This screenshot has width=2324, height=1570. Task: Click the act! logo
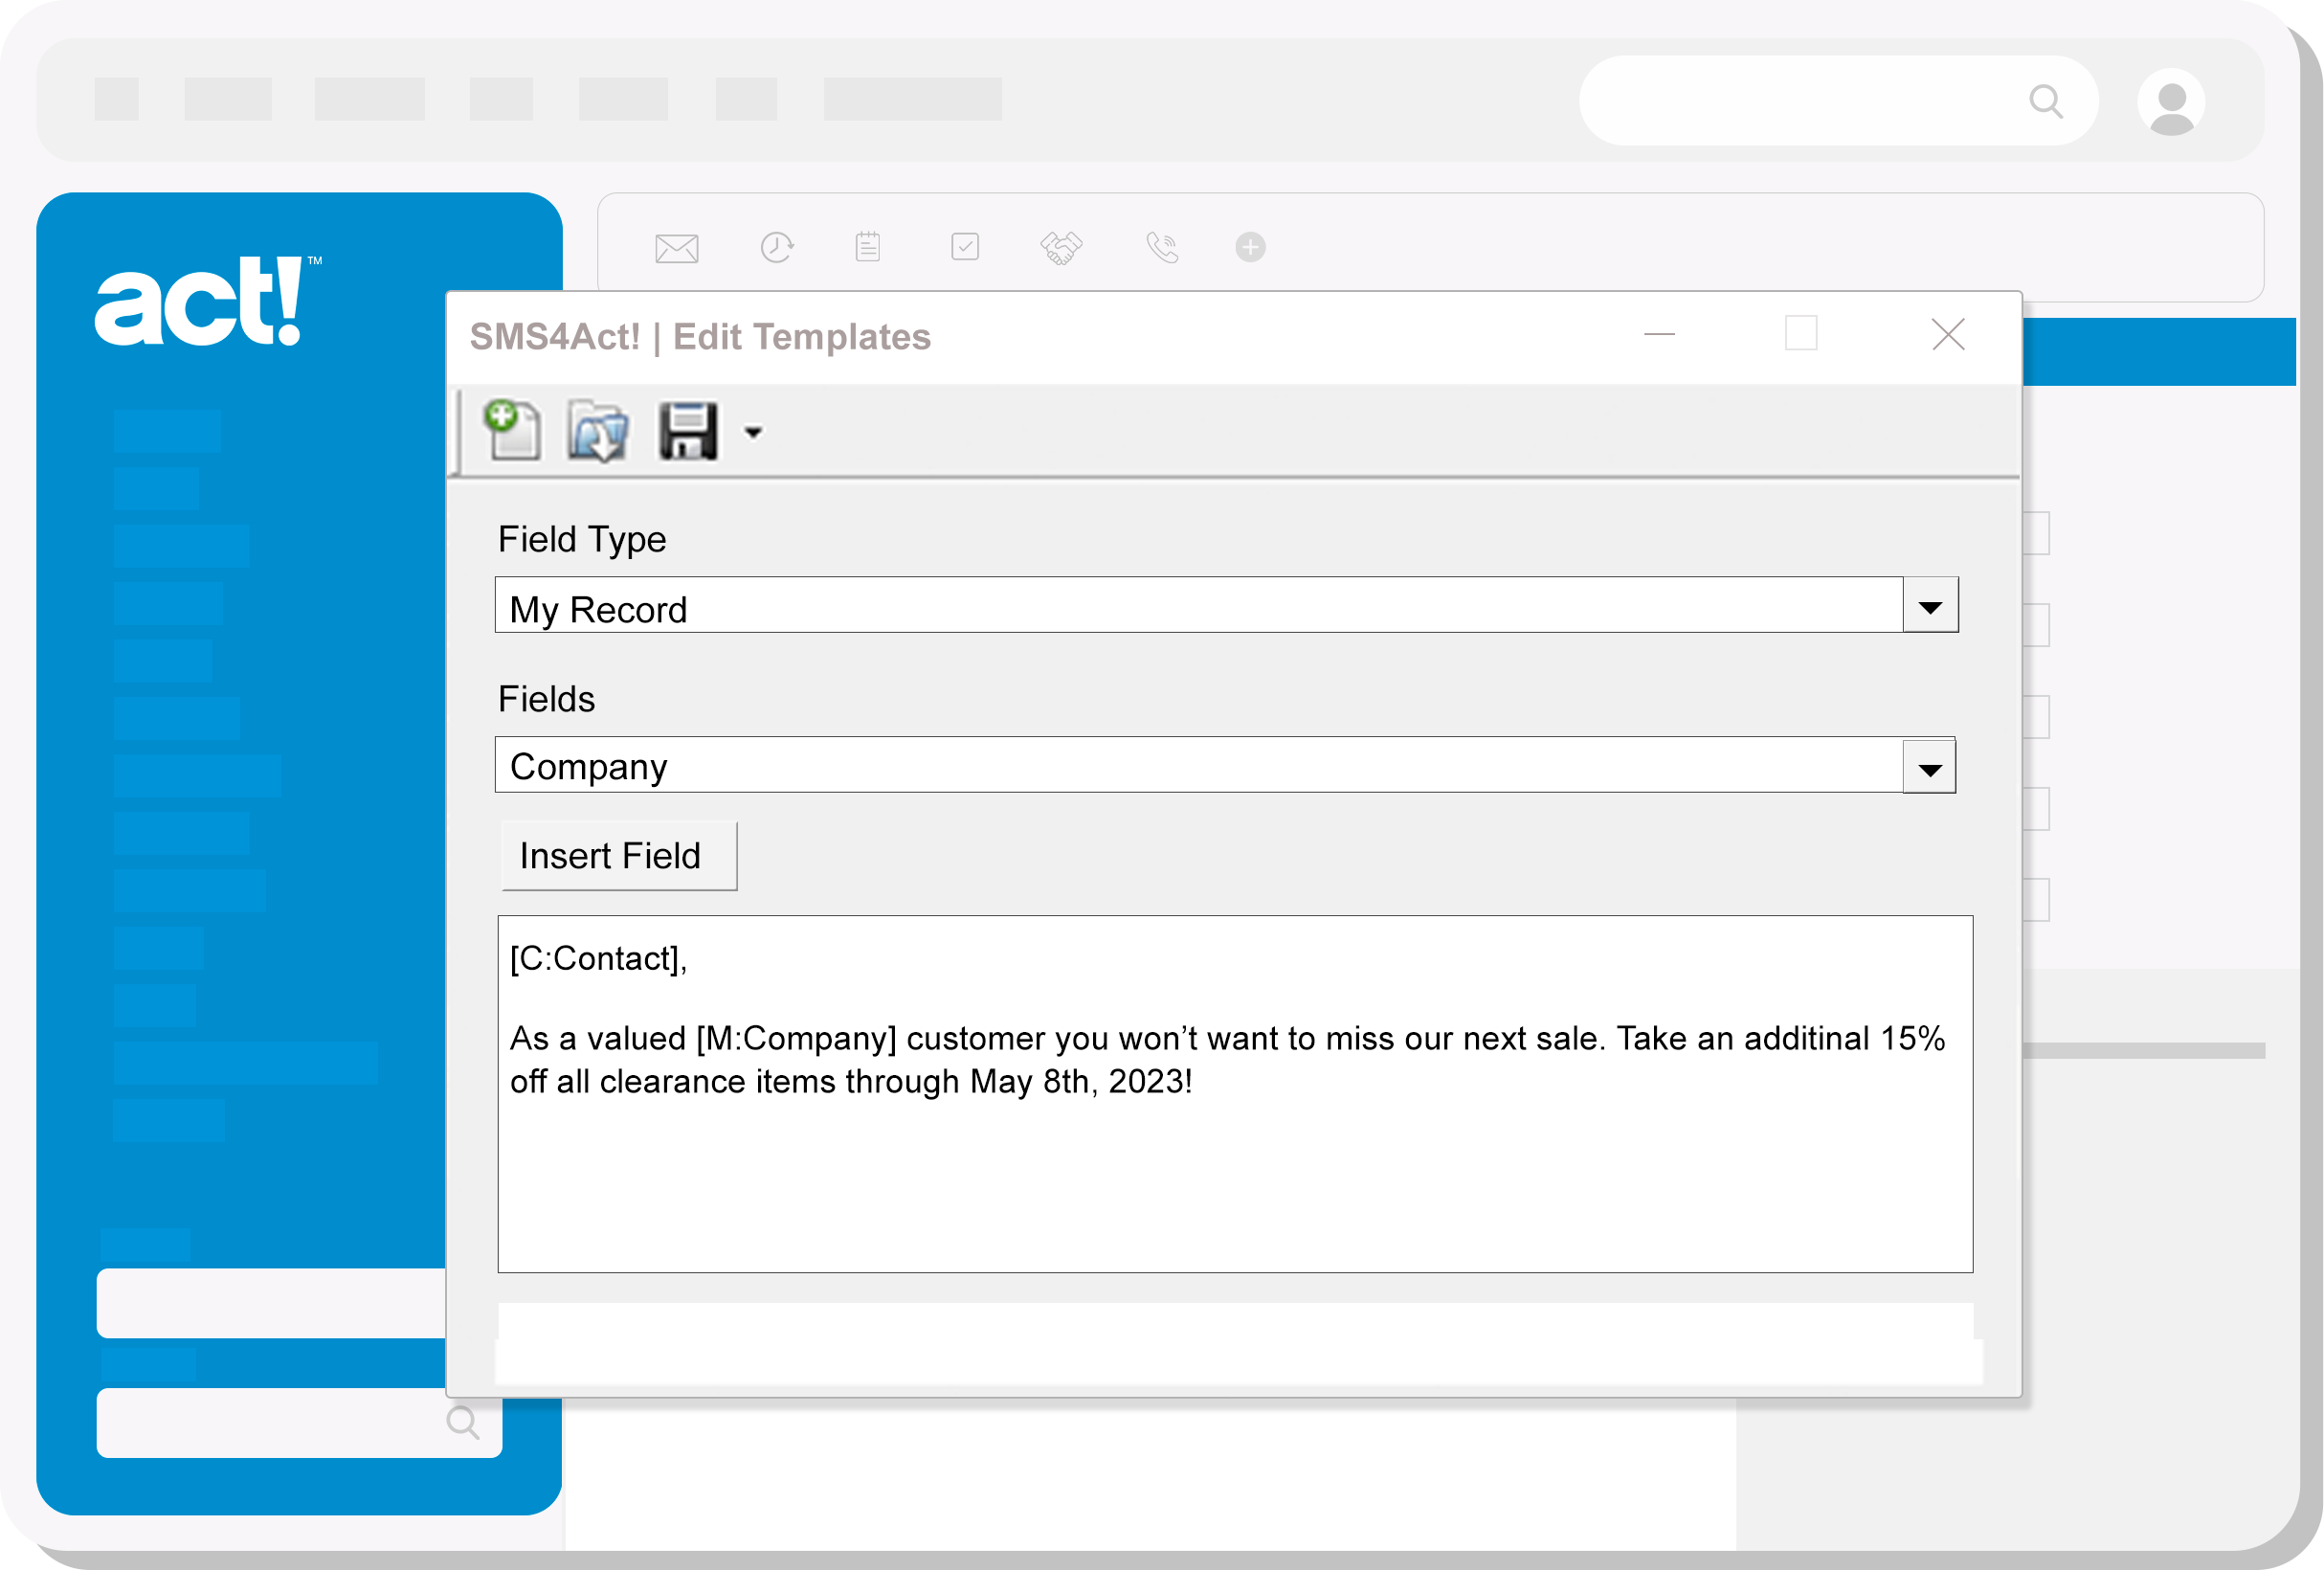click(x=200, y=302)
